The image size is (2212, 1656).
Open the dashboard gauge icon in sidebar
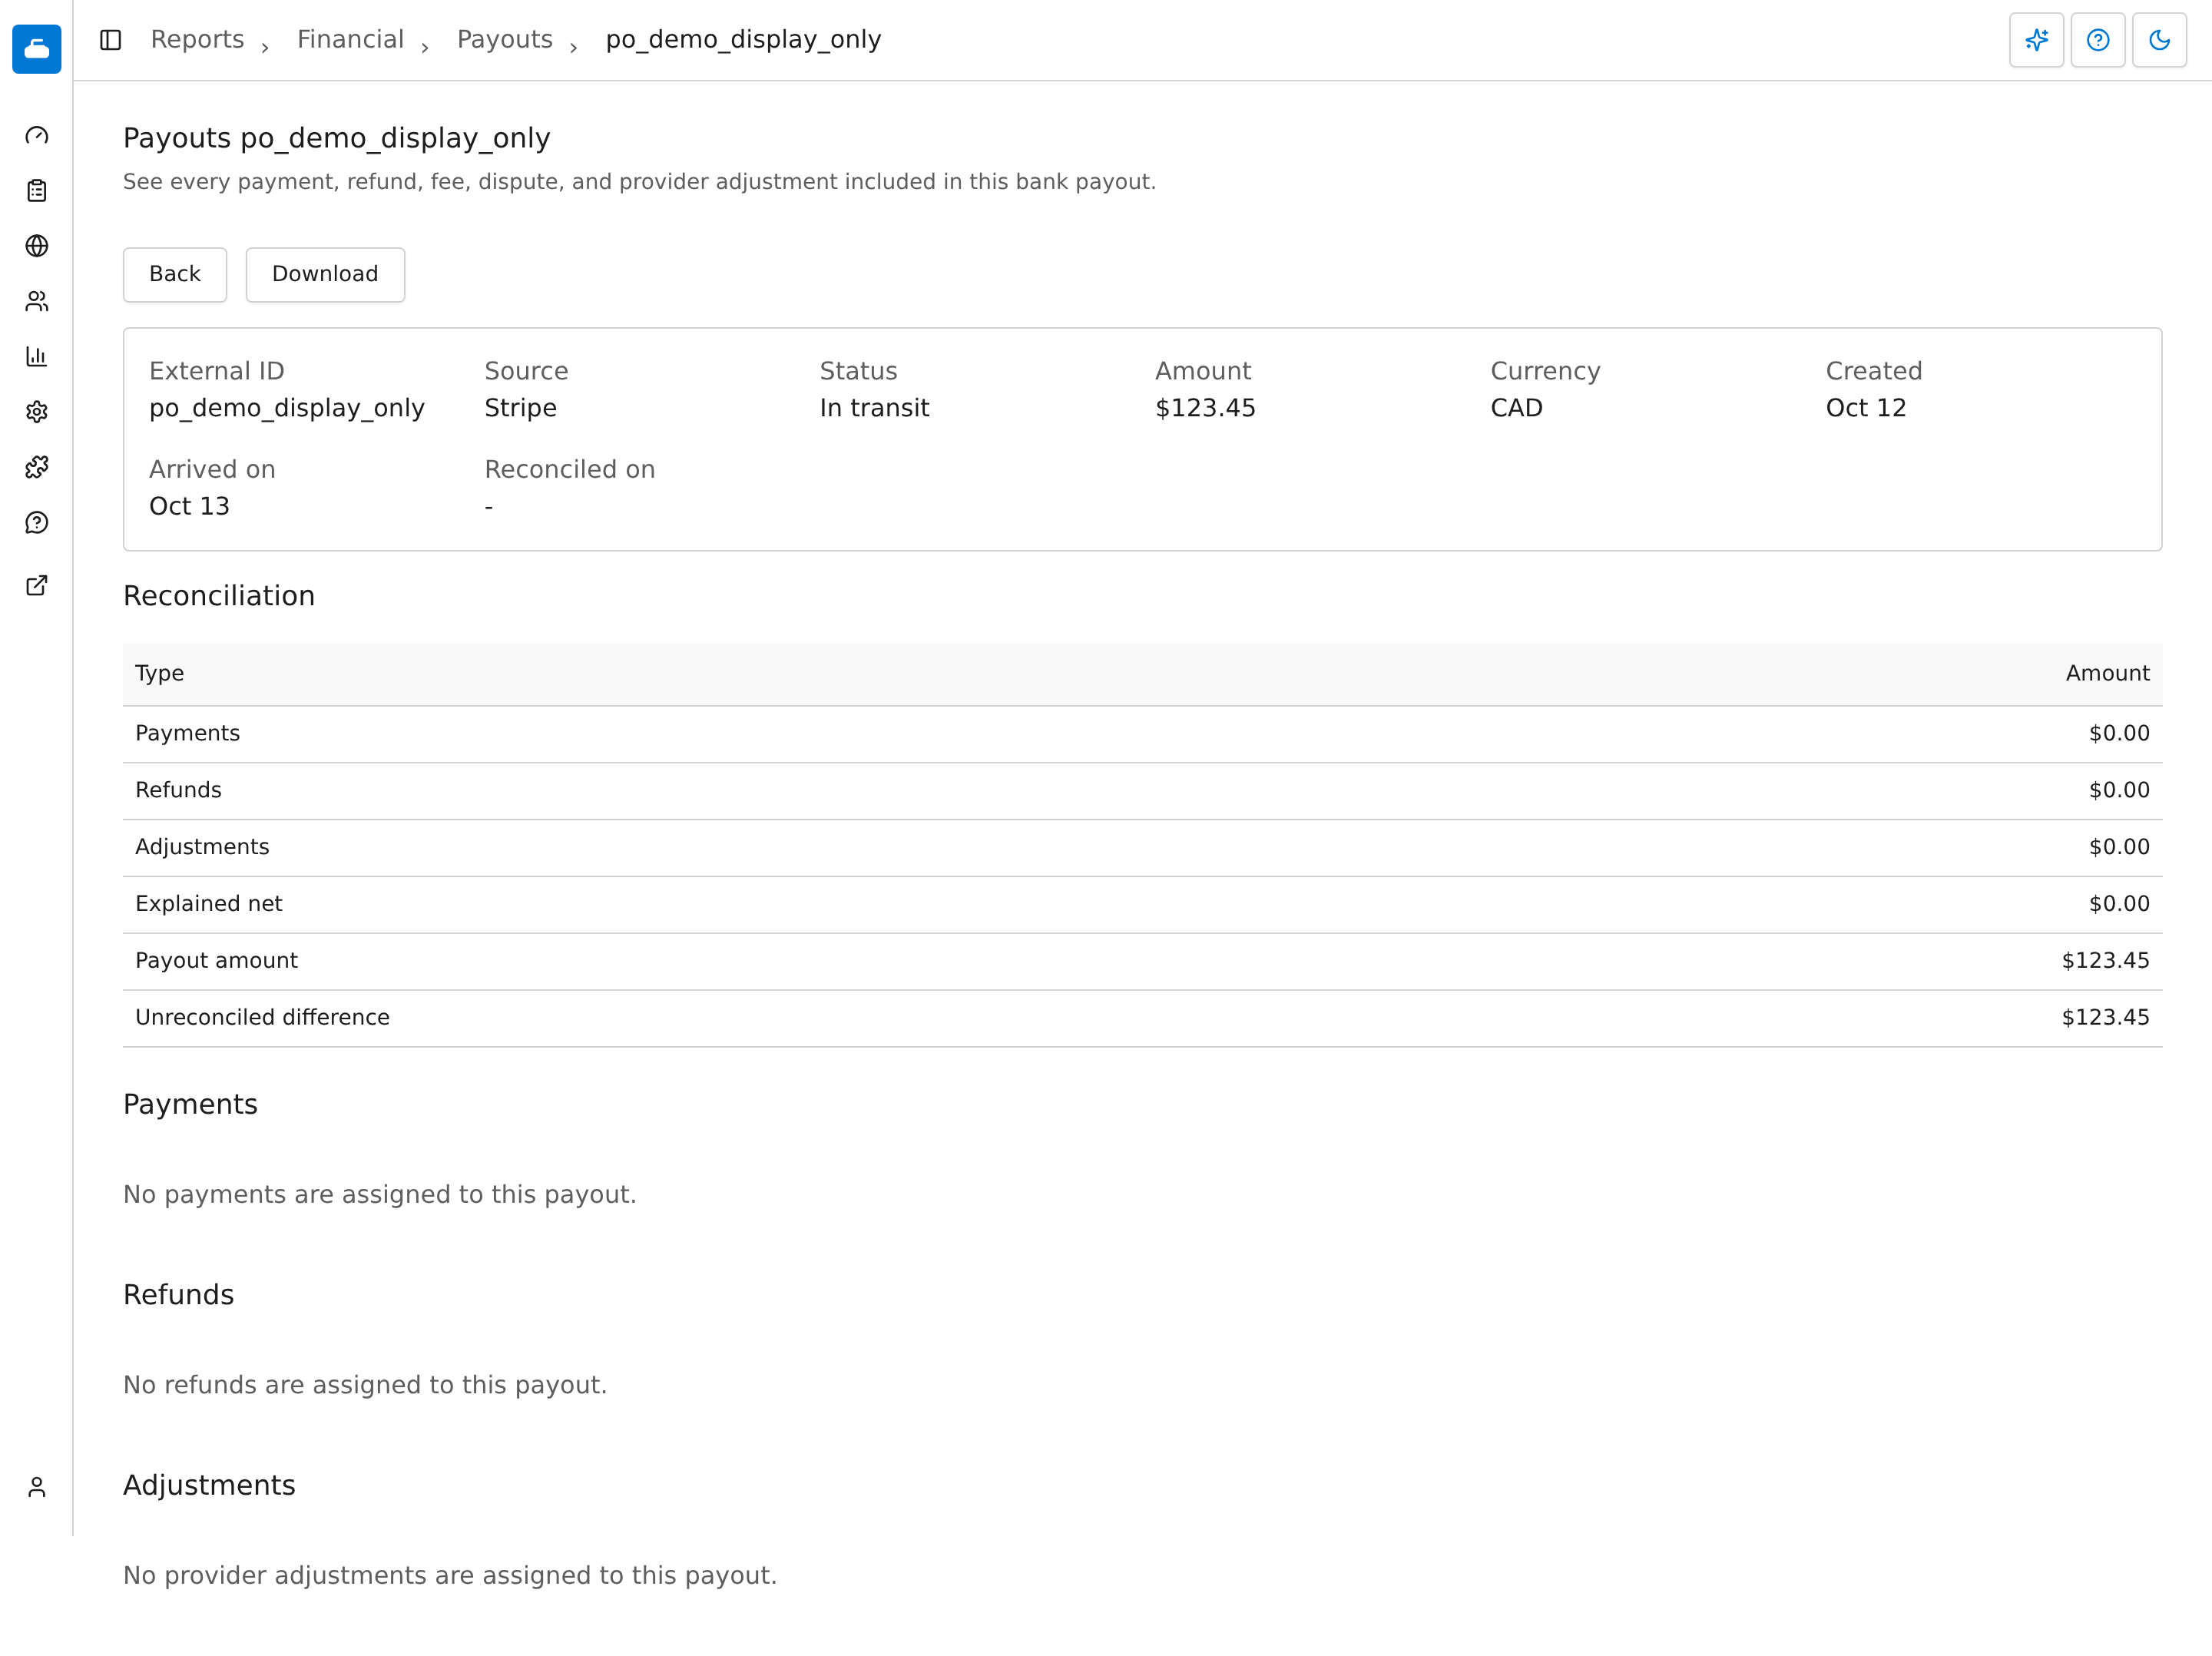(37, 135)
